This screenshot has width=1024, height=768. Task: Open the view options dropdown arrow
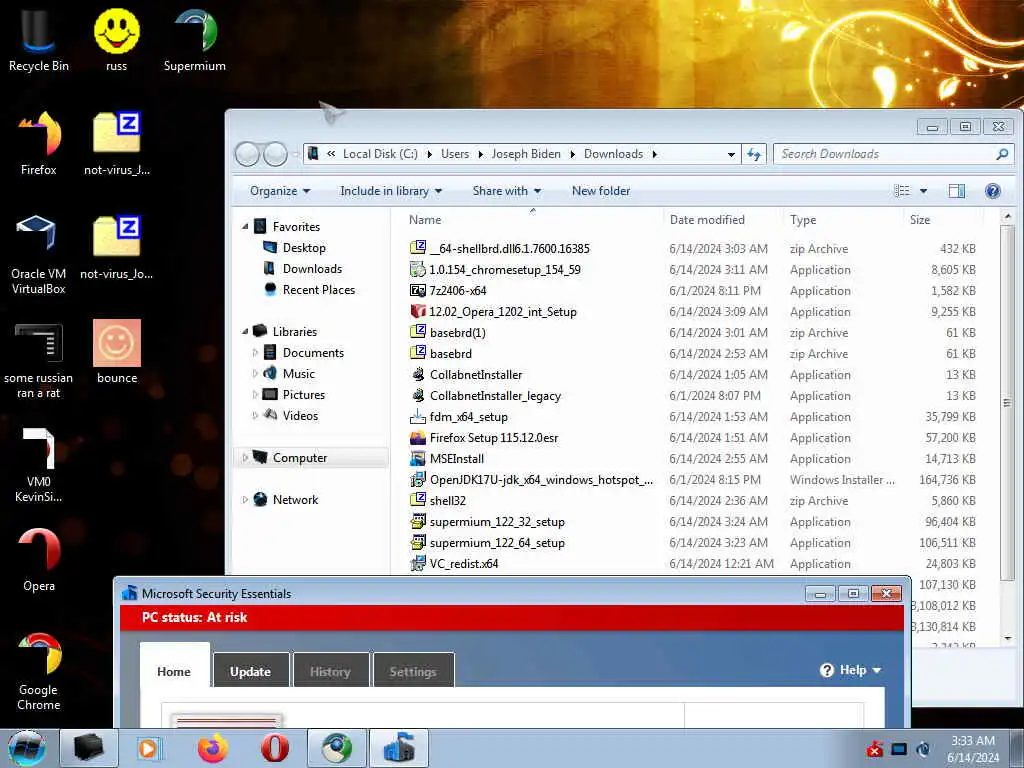point(923,191)
